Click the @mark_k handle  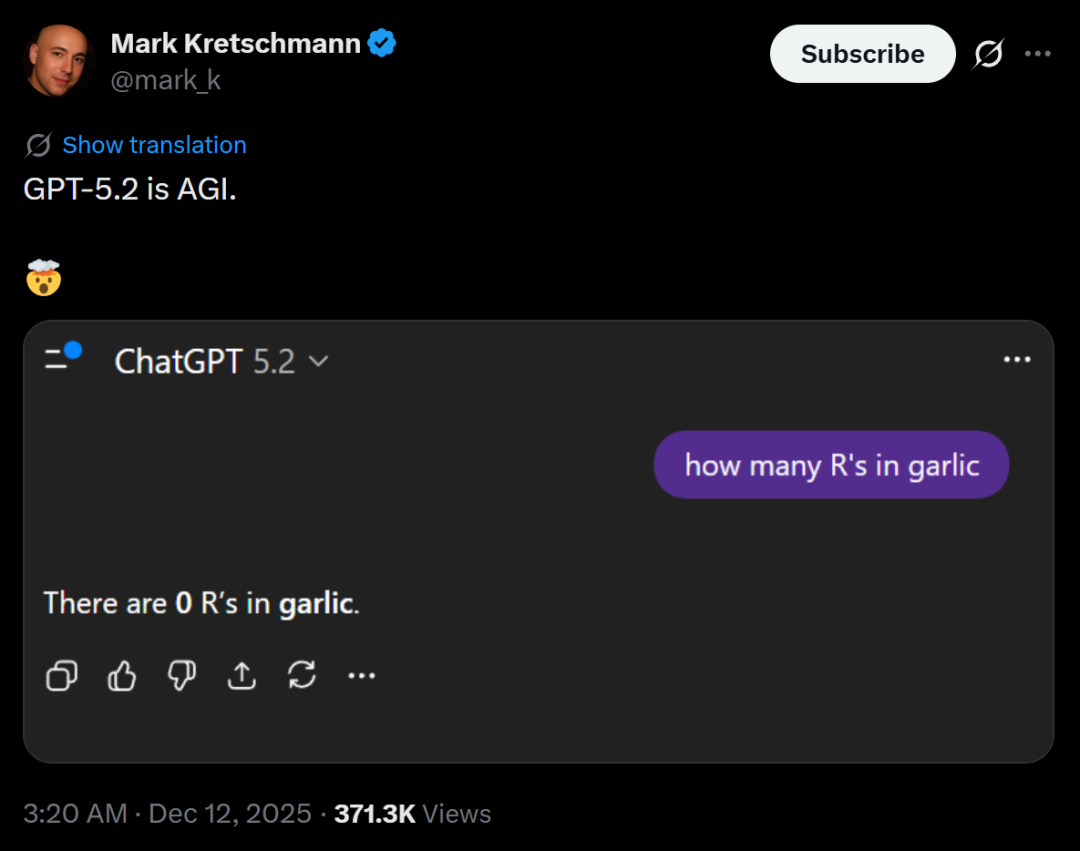pyautogui.click(x=165, y=80)
